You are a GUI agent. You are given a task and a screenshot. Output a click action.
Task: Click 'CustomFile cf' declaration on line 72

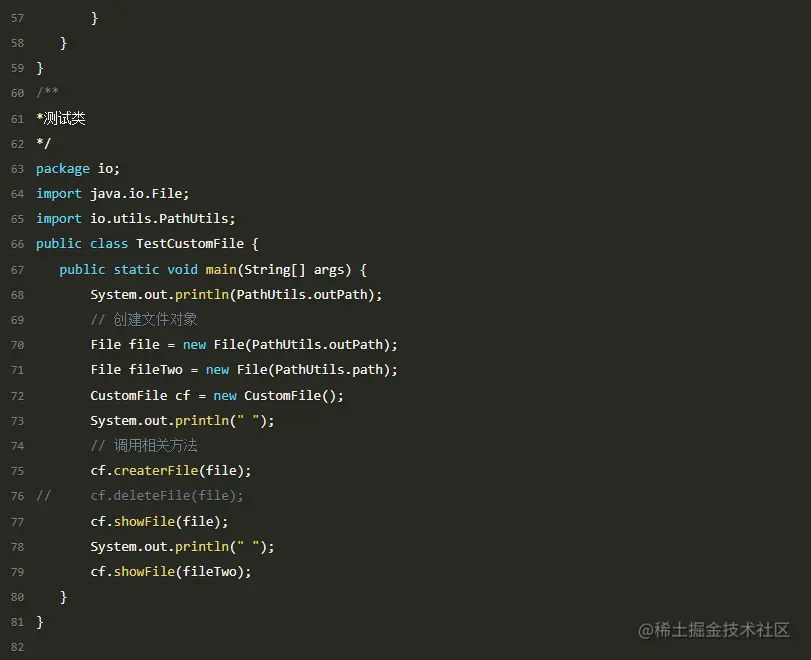[x=140, y=396]
